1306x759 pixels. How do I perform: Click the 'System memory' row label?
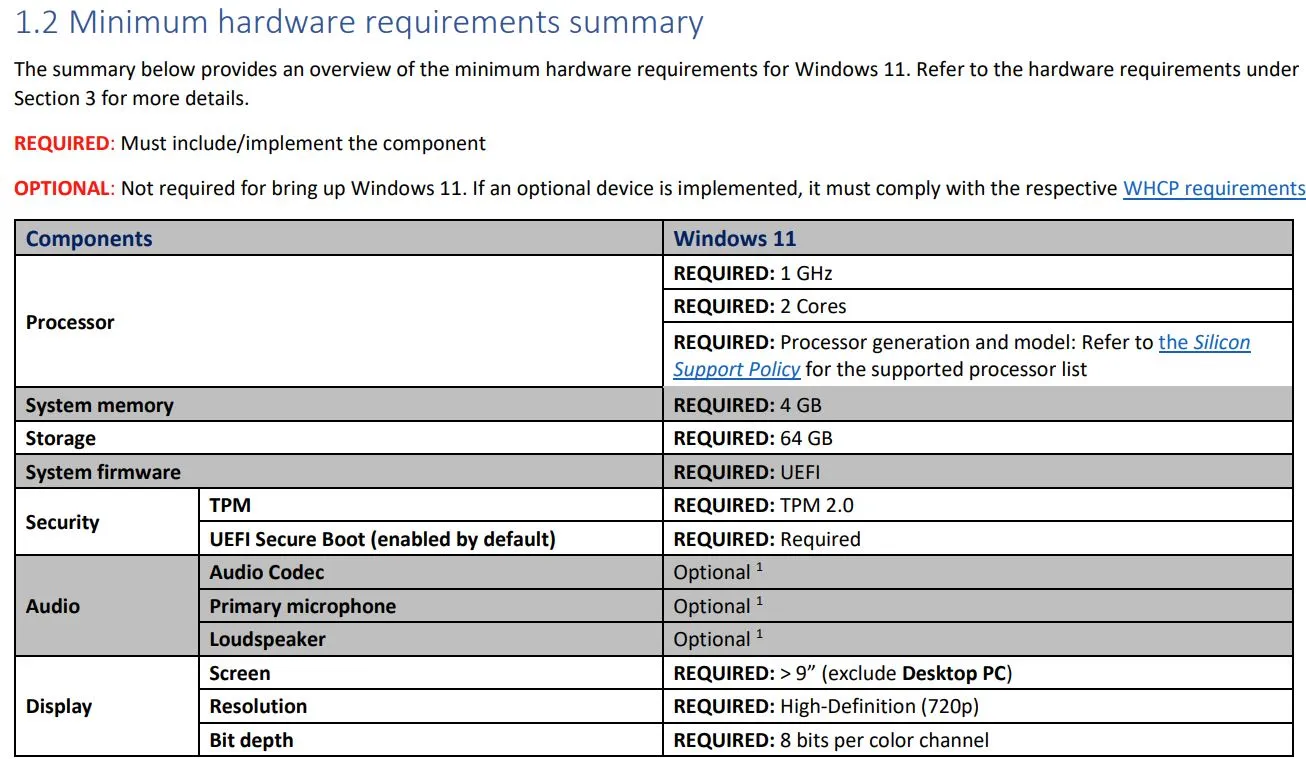click(99, 405)
